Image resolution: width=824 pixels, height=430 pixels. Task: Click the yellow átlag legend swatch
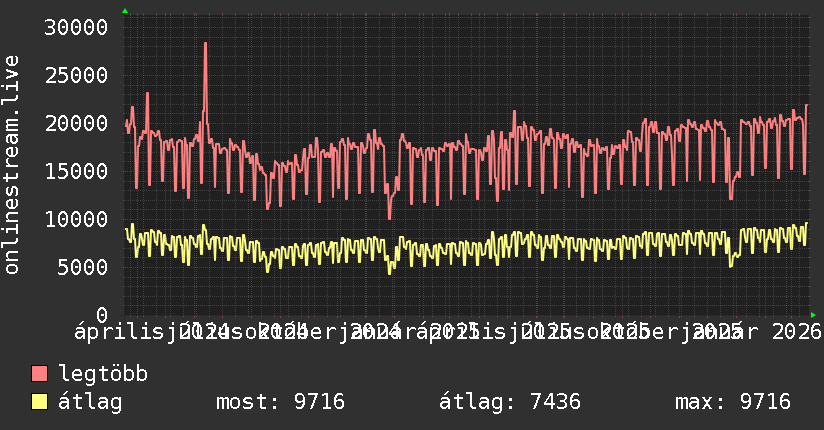point(39,402)
